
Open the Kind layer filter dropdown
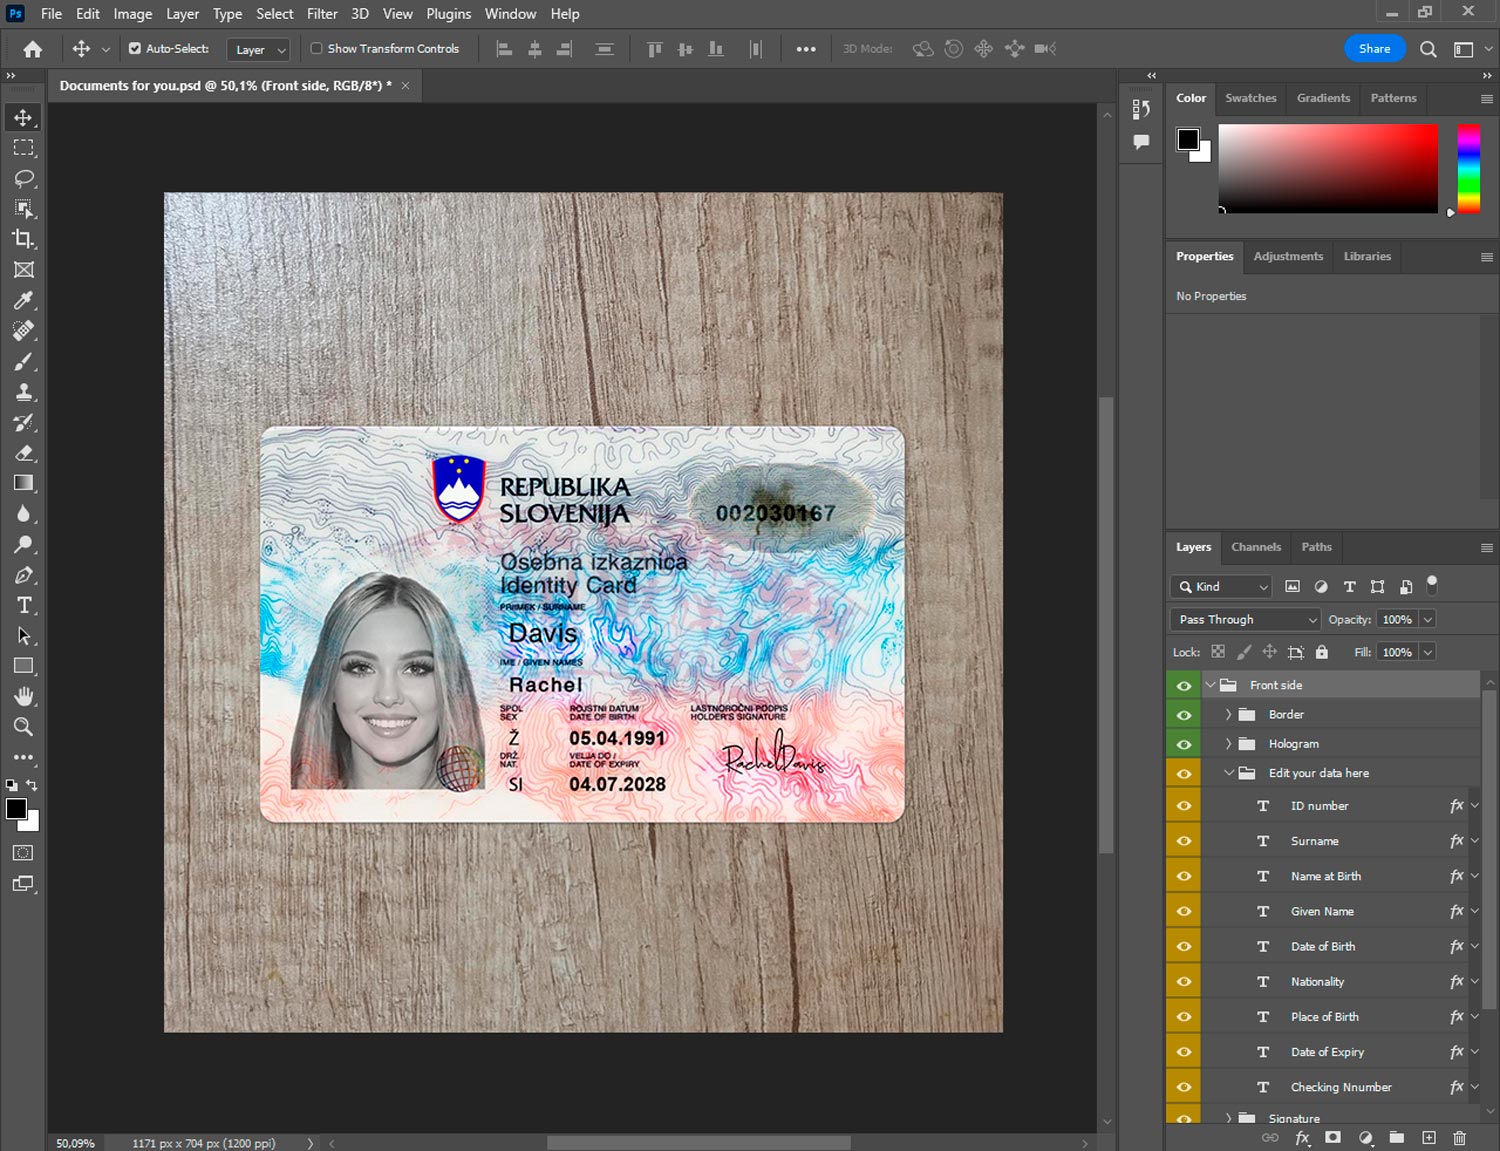pos(1222,587)
